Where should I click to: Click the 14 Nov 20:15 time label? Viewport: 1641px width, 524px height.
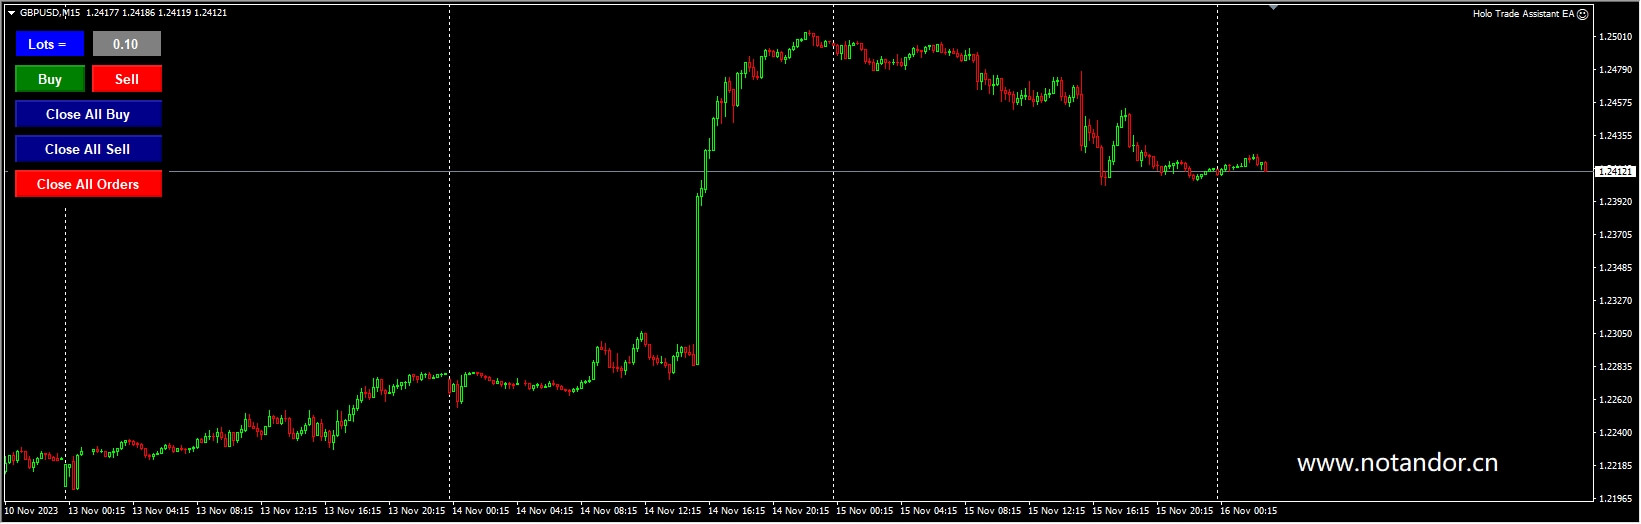[x=801, y=511]
